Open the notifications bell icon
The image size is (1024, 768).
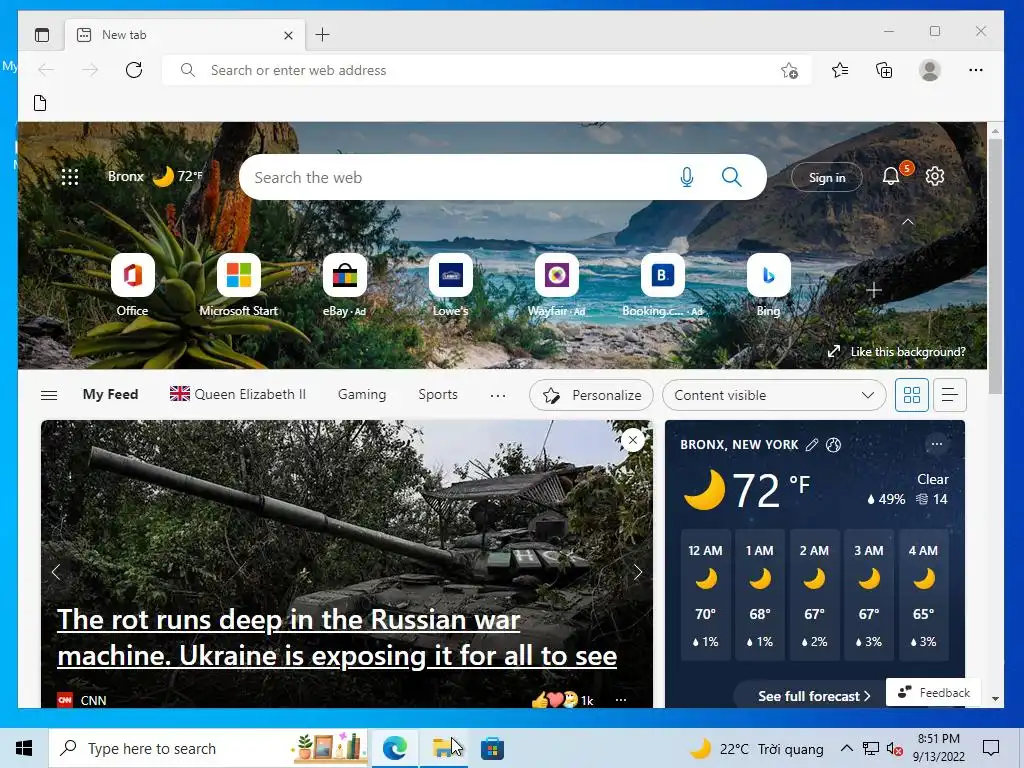(891, 176)
